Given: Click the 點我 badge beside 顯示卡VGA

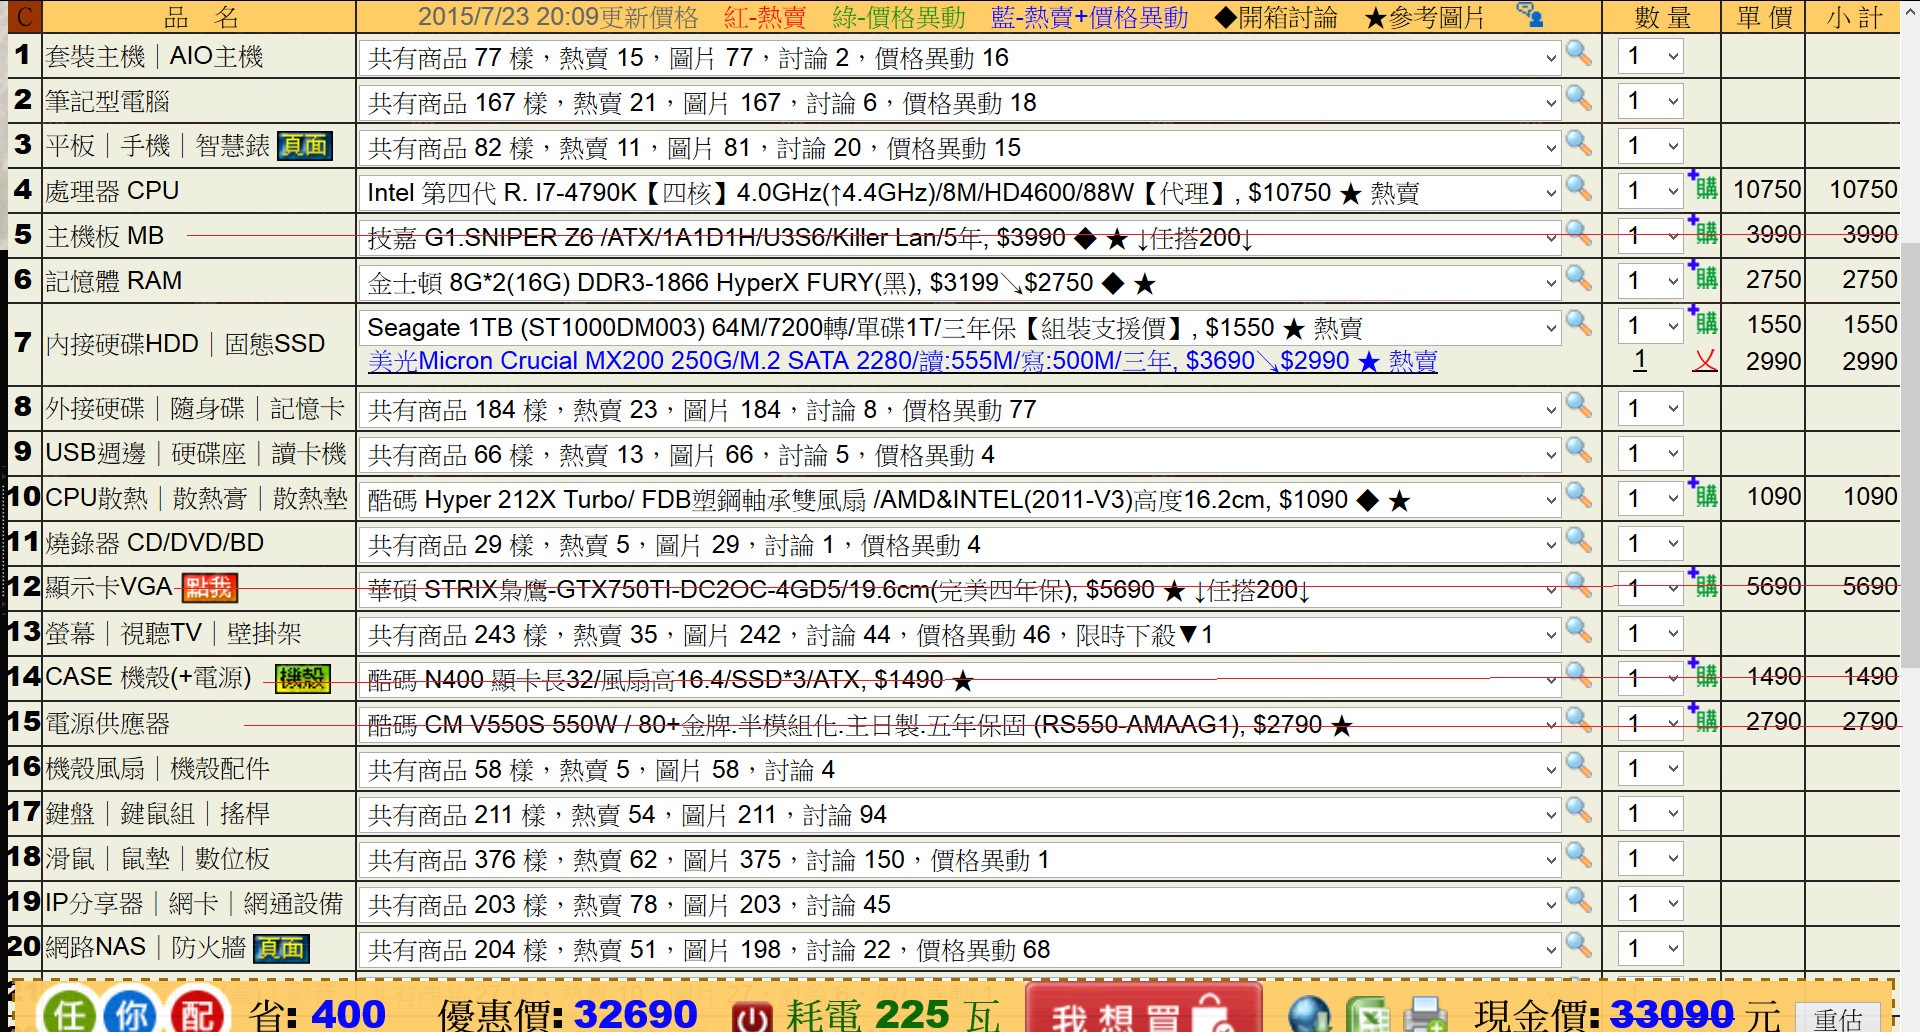Looking at the screenshot, I should [208, 587].
